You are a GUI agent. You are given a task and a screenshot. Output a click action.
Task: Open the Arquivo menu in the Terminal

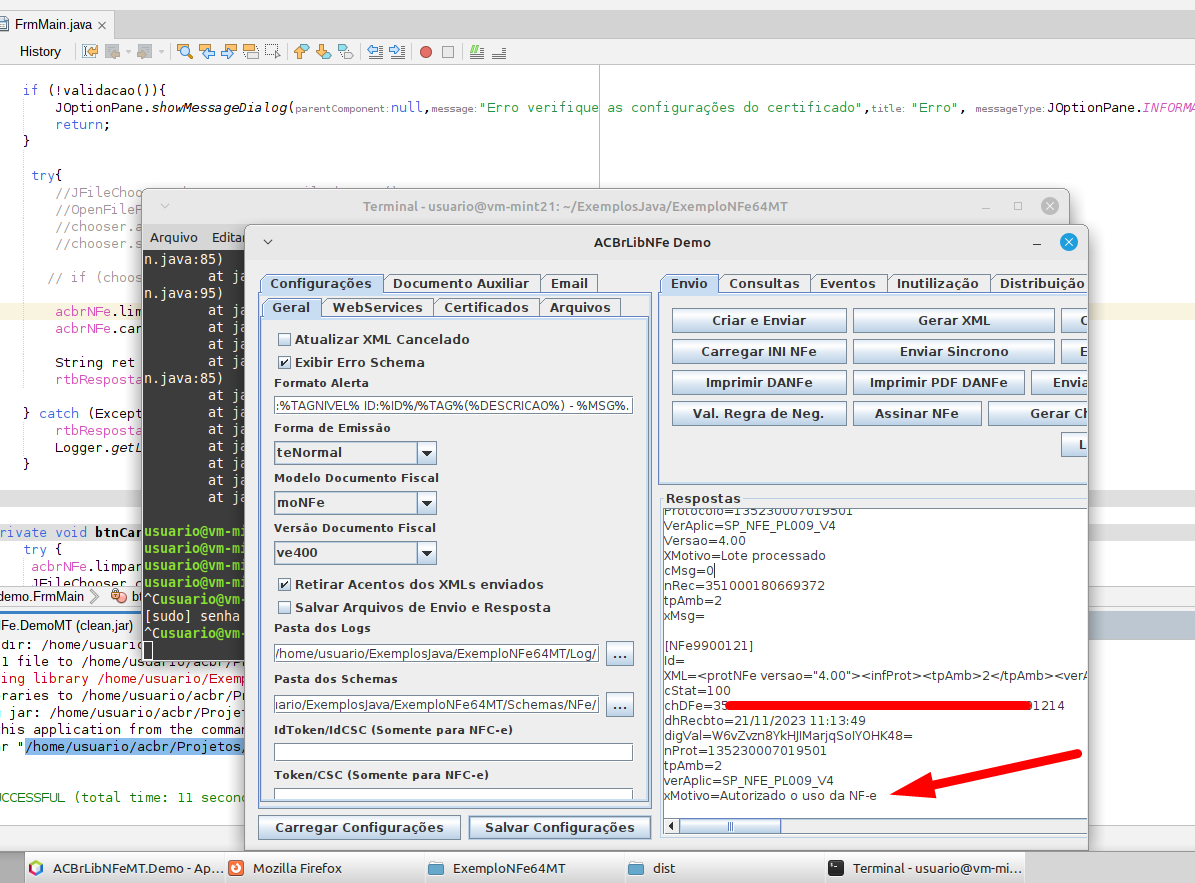174,237
